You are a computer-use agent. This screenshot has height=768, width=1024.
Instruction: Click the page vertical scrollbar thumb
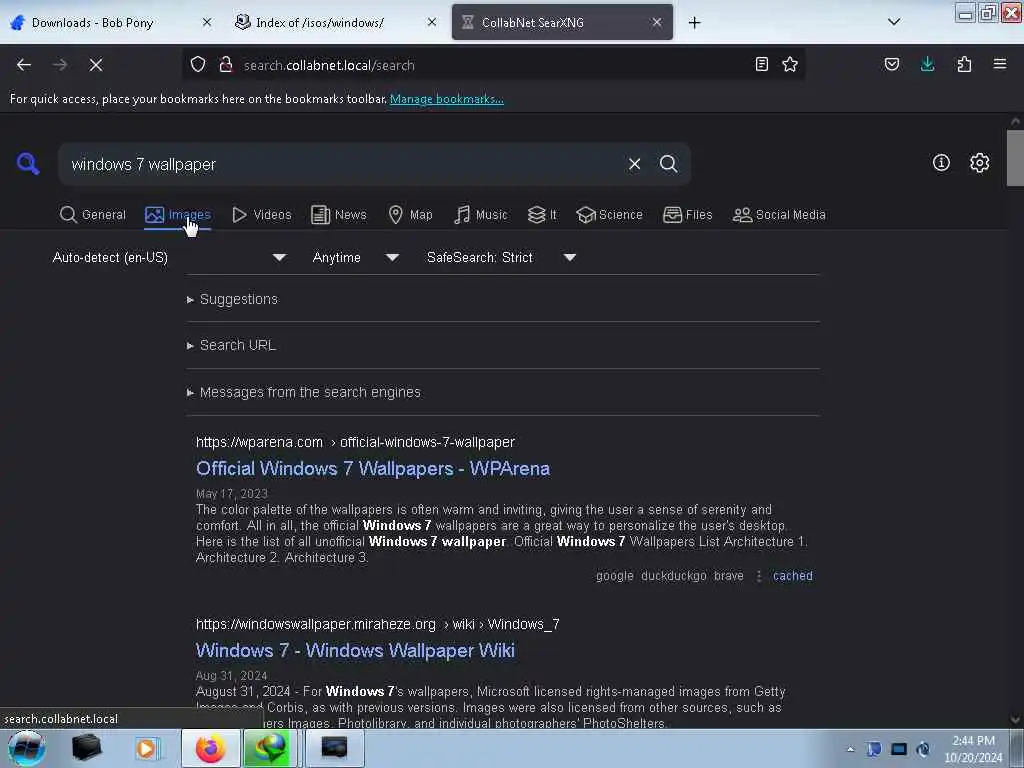click(1015, 158)
